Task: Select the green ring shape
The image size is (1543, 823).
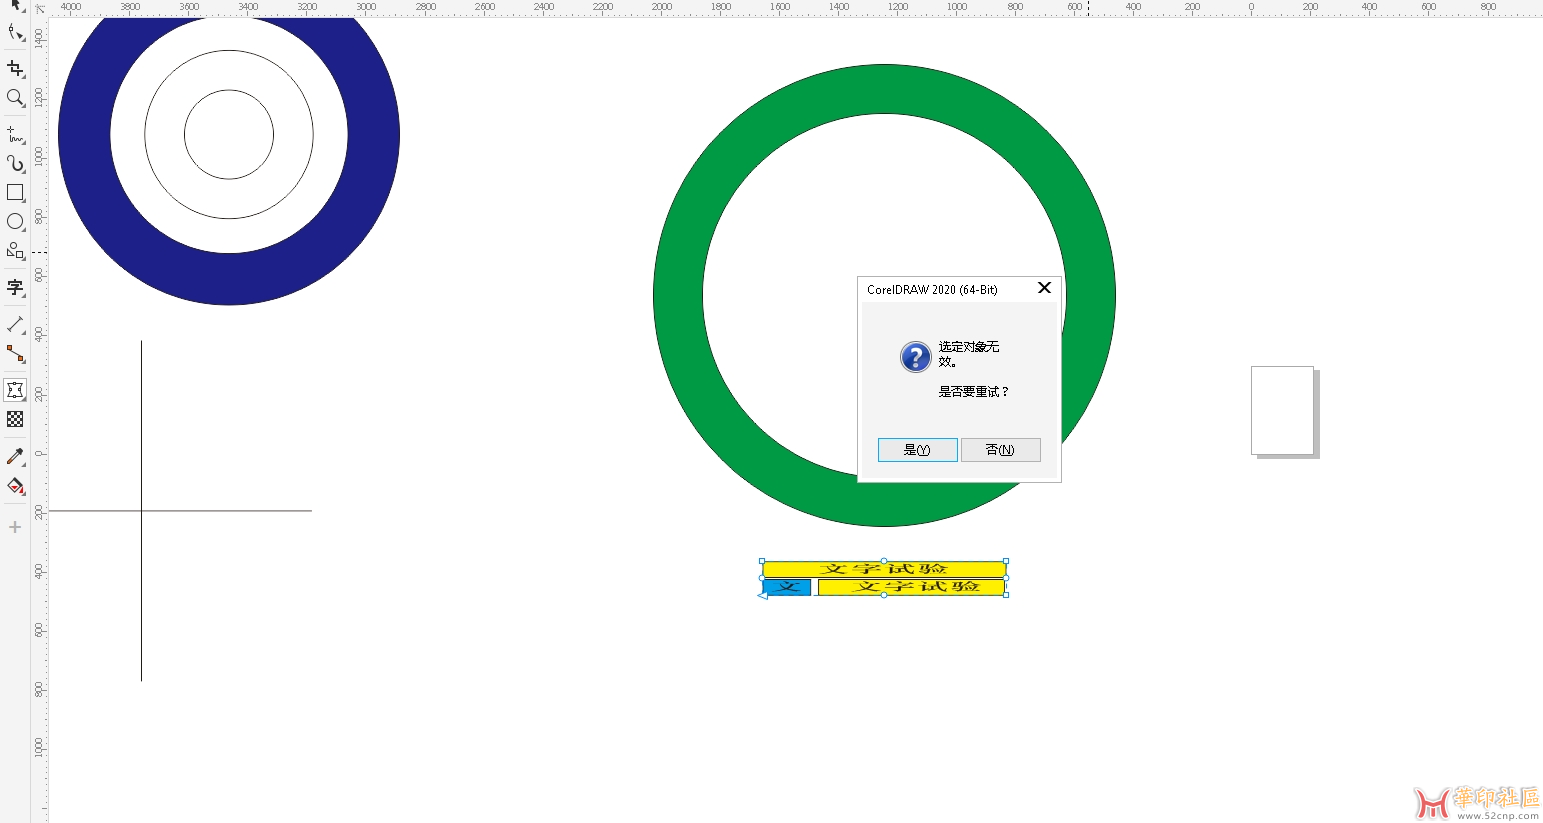Action: click(x=678, y=295)
